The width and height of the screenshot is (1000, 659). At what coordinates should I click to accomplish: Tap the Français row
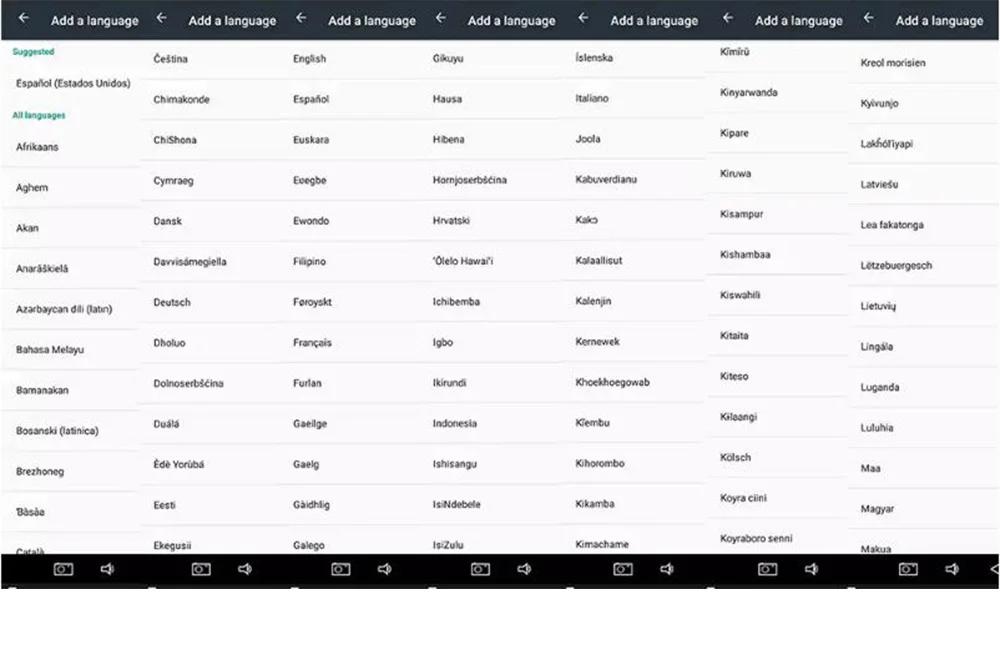(x=349, y=343)
